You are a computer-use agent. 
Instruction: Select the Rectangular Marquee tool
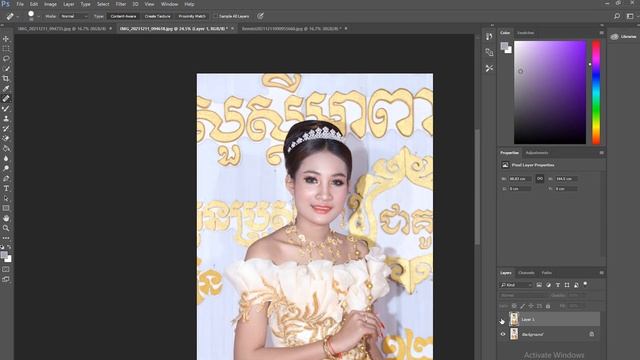click(6, 49)
